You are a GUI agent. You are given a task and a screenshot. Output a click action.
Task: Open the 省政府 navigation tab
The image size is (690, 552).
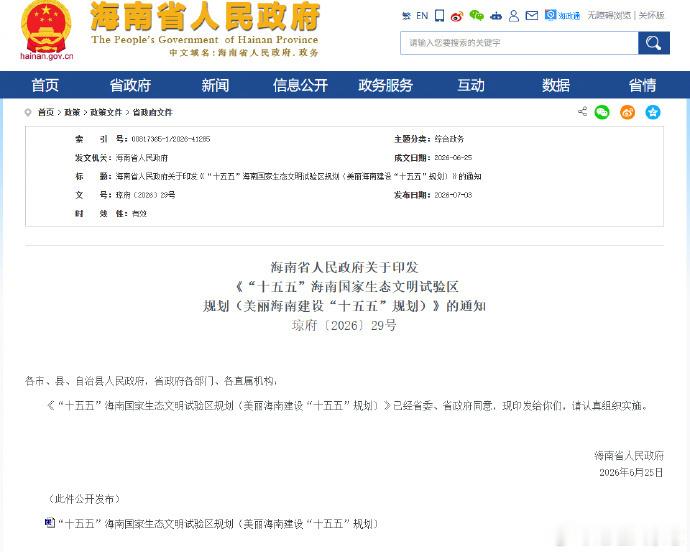click(130, 85)
